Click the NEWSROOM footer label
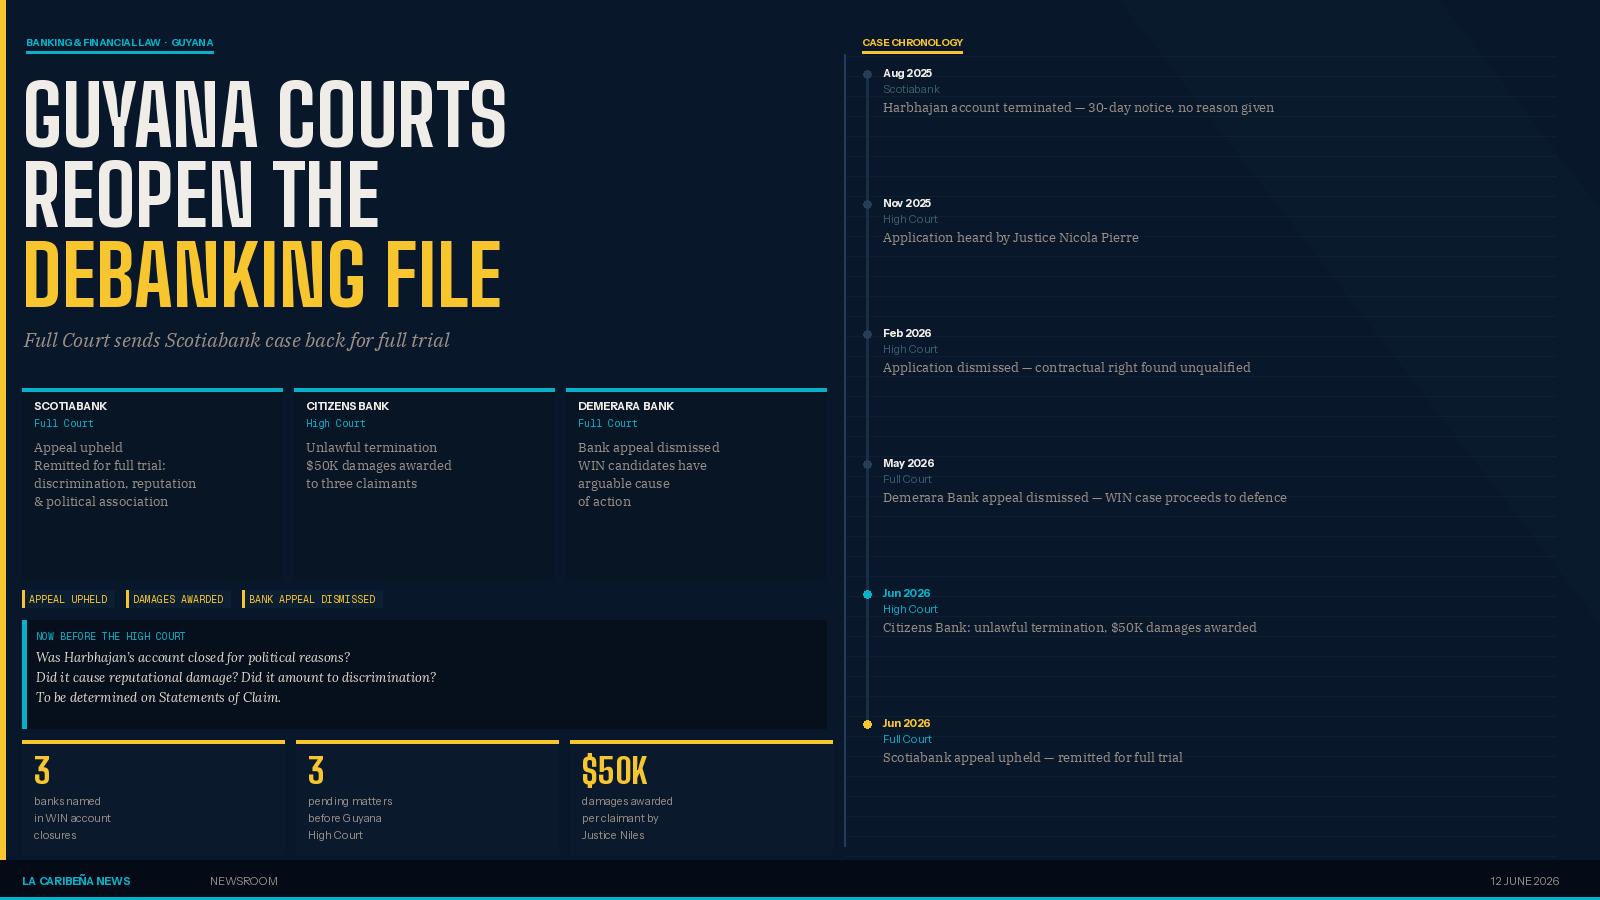 pyautogui.click(x=244, y=881)
